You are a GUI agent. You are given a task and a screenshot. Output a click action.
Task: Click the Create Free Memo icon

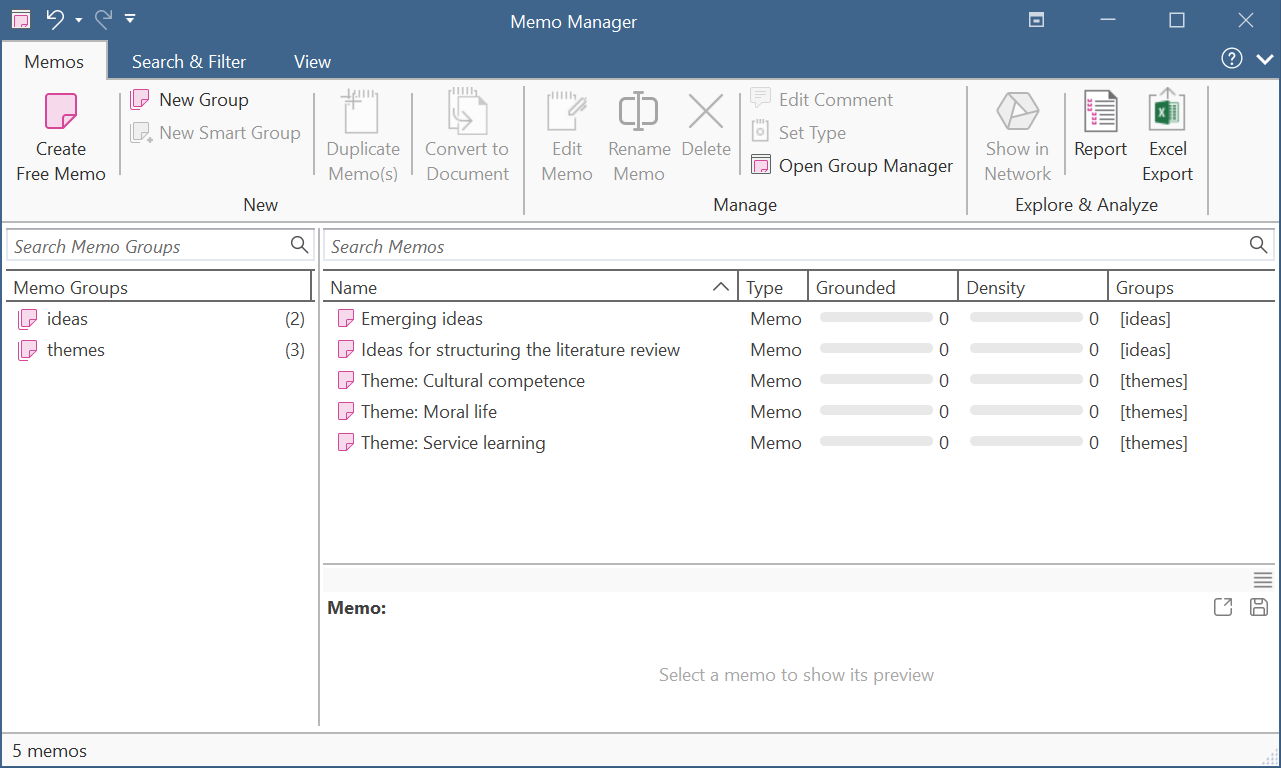(x=60, y=112)
